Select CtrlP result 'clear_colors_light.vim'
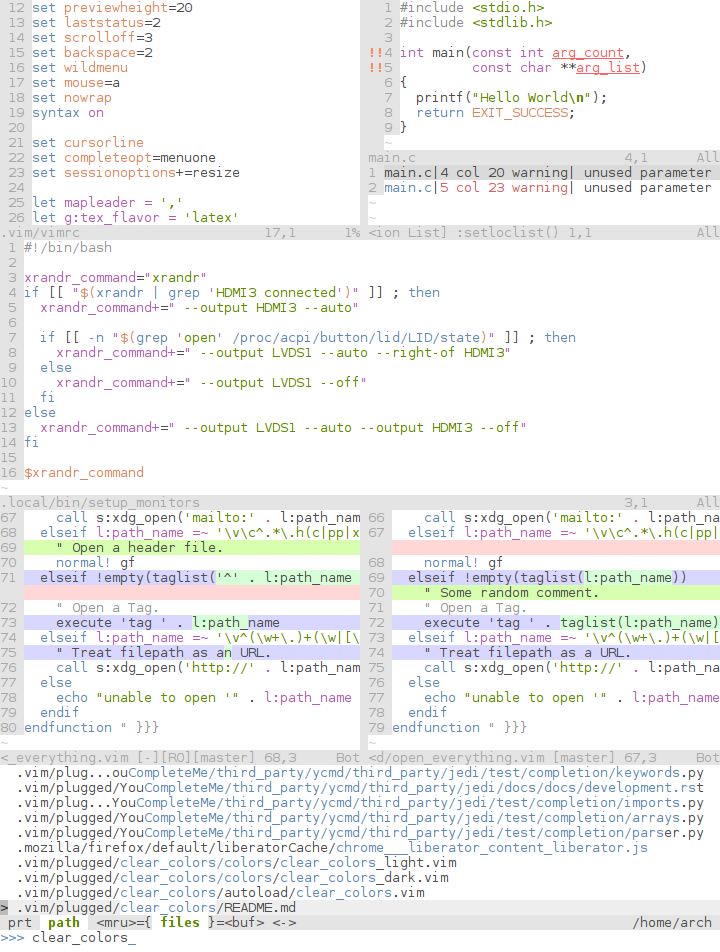The width and height of the screenshot is (720, 952). click(x=236, y=863)
